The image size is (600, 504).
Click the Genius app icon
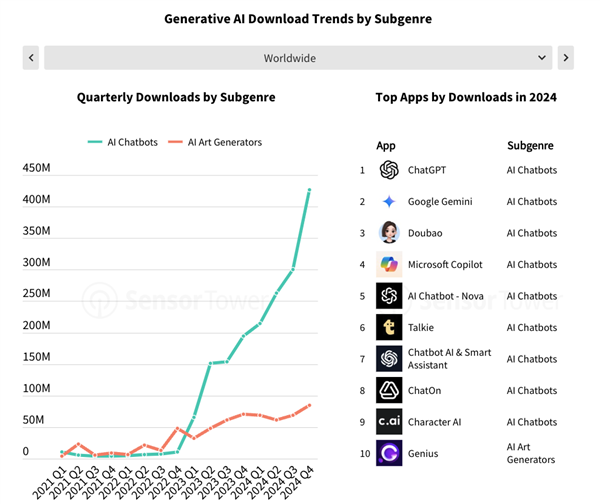pyautogui.click(x=389, y=453)
